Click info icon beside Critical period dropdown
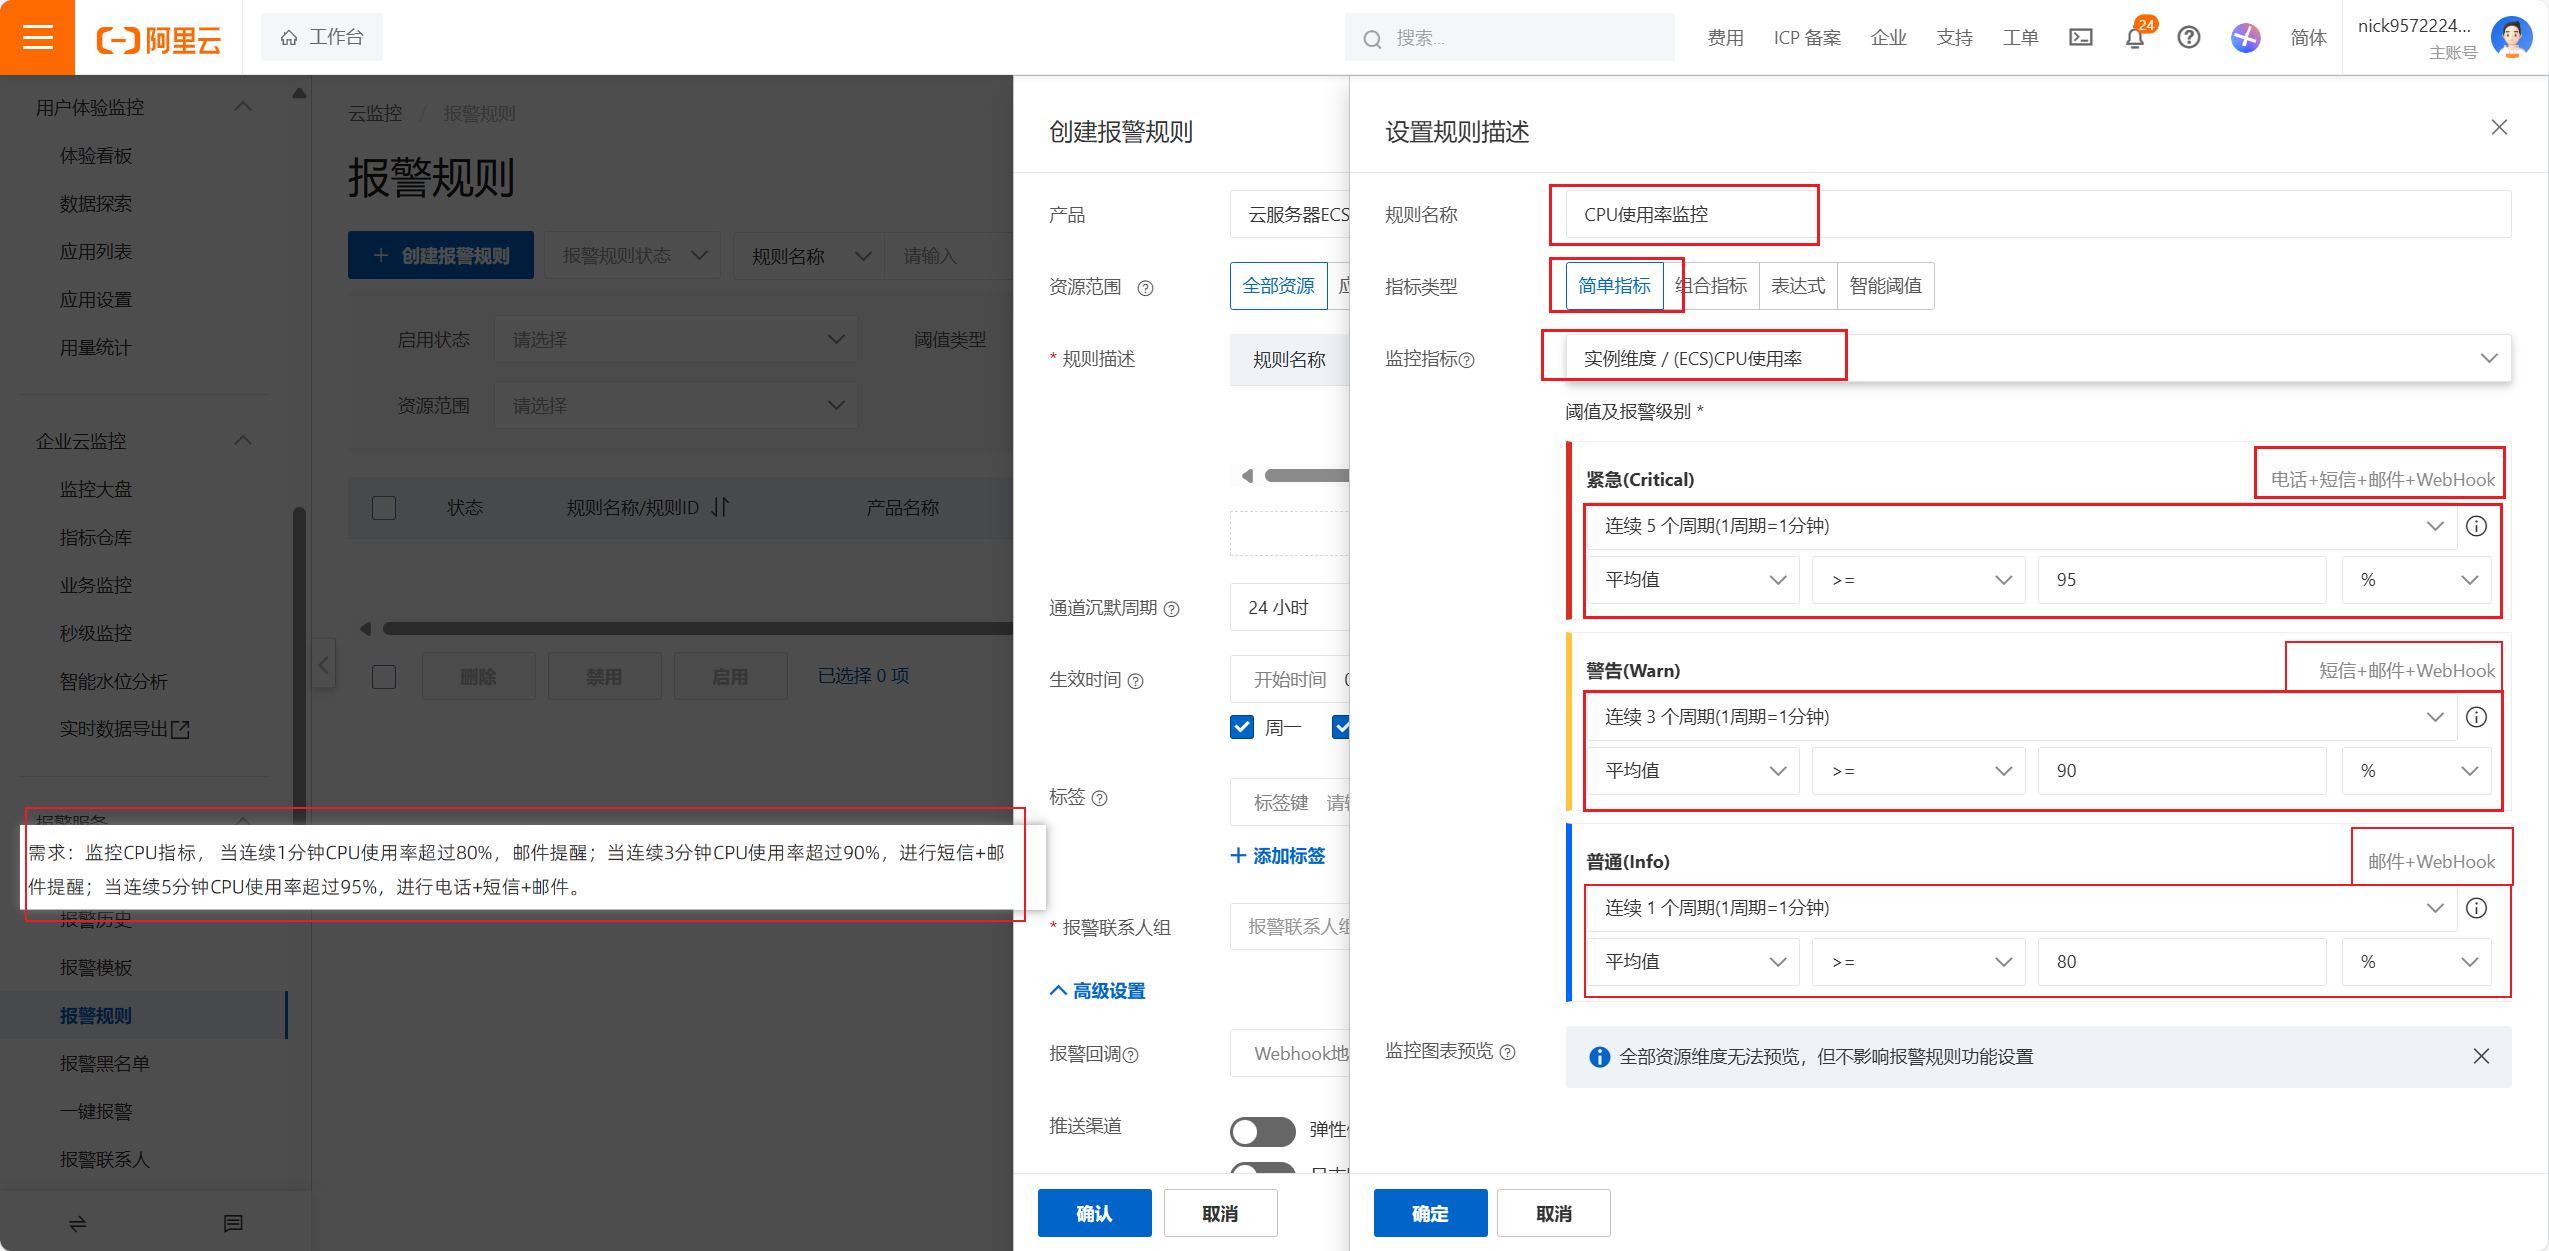 [2476, 526]
